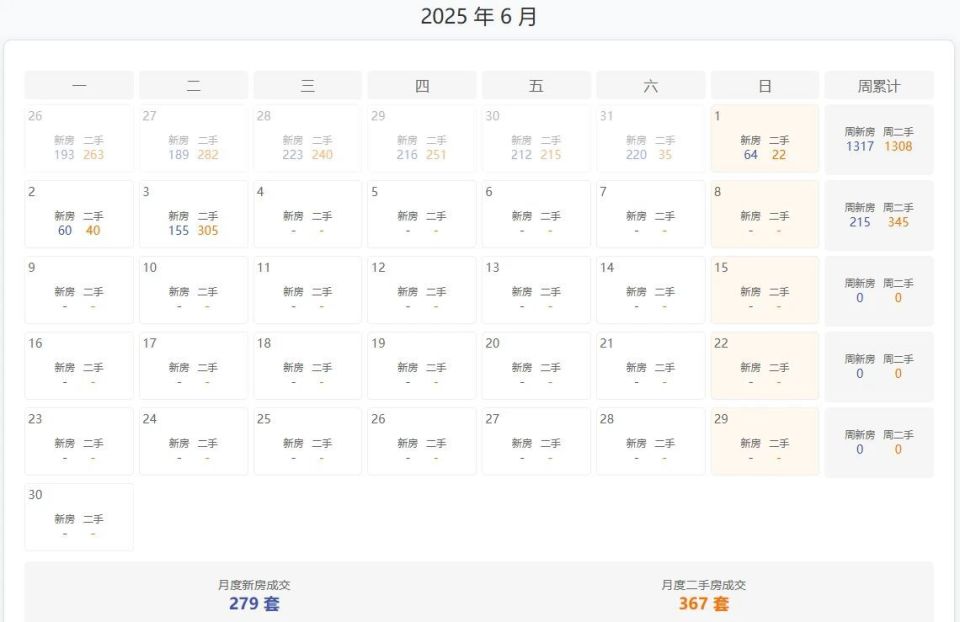Click the 一 Monday column header
This screenshot has height=622, width=960.
(79, 86)
